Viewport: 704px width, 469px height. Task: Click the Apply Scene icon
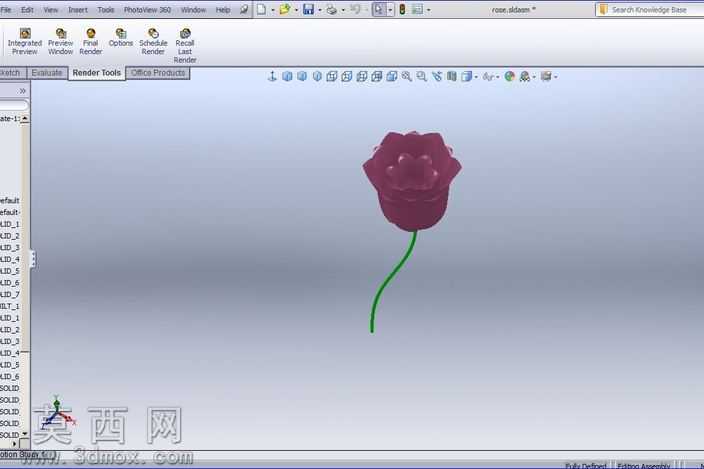(x=524, y=76)
